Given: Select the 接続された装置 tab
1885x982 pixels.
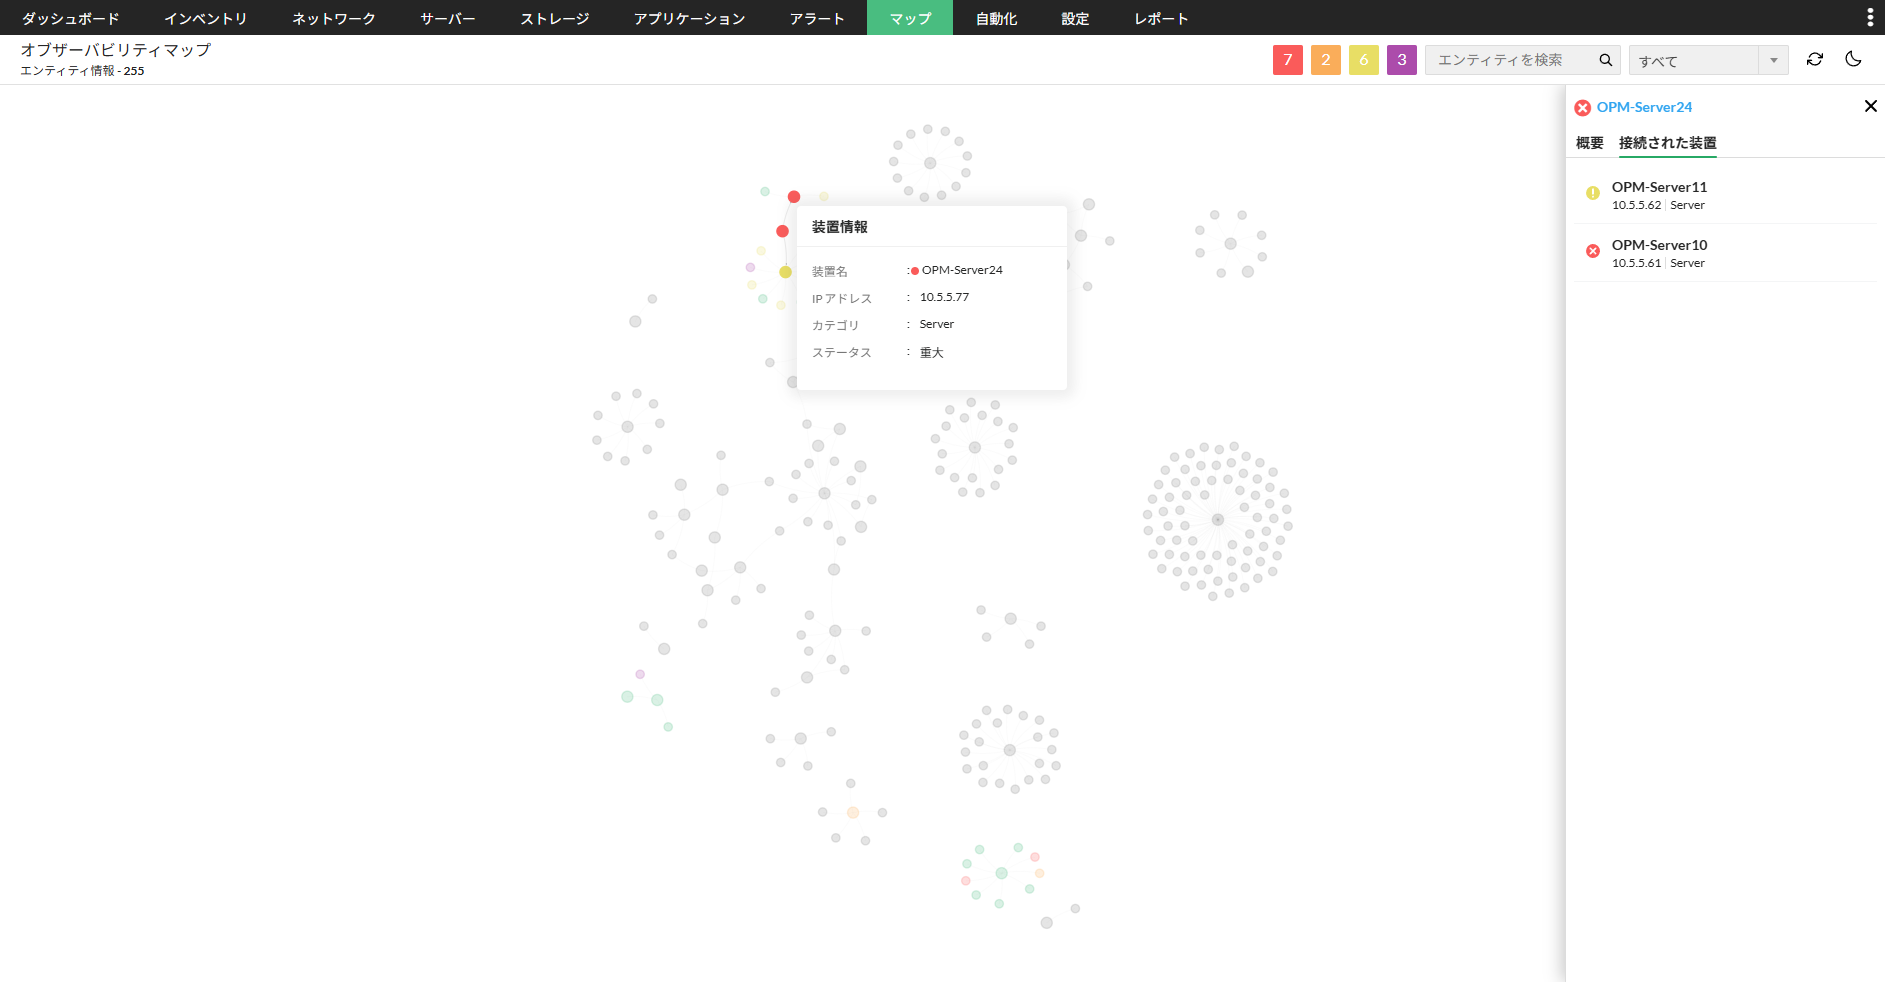Looking at the screenshot, I should point(1668,143).
